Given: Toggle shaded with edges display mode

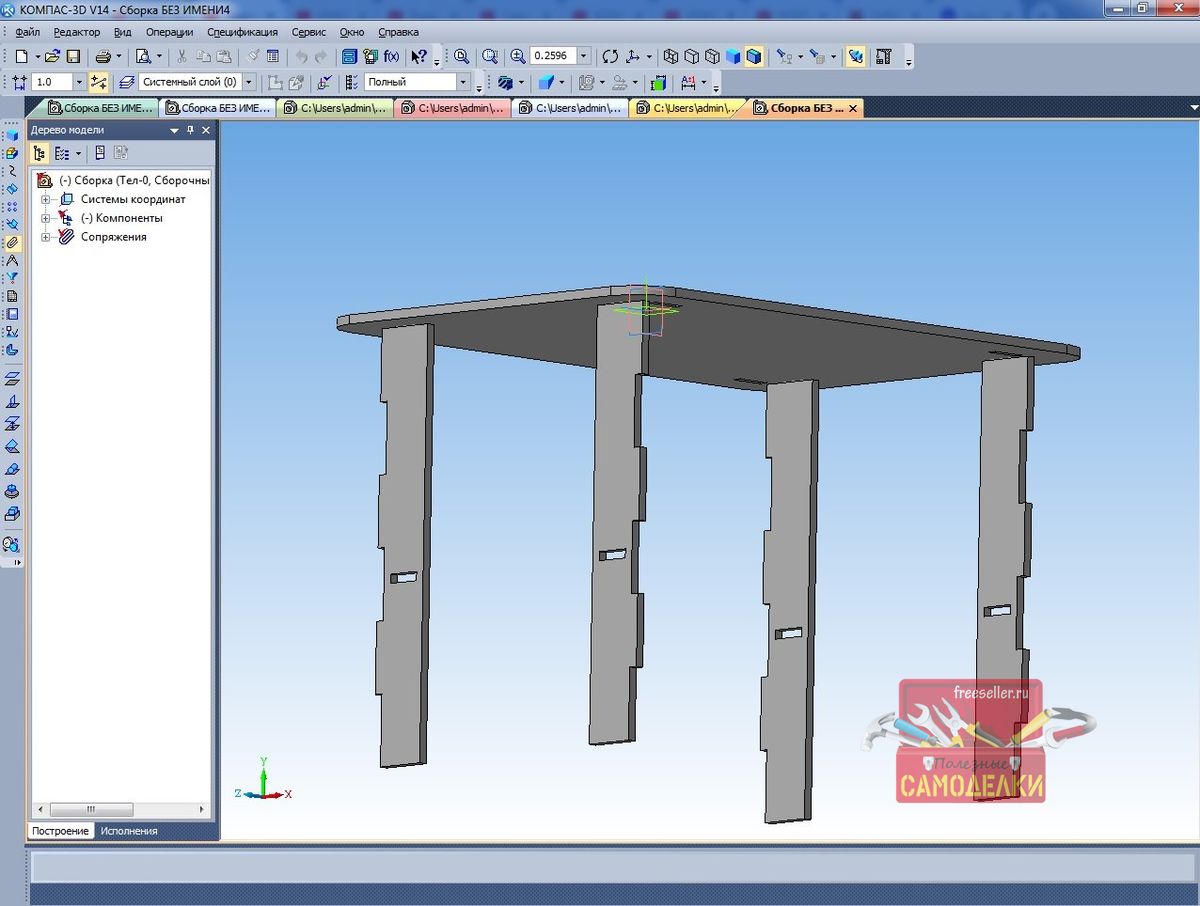Looking at the screenshot, I should pos(753,57).
